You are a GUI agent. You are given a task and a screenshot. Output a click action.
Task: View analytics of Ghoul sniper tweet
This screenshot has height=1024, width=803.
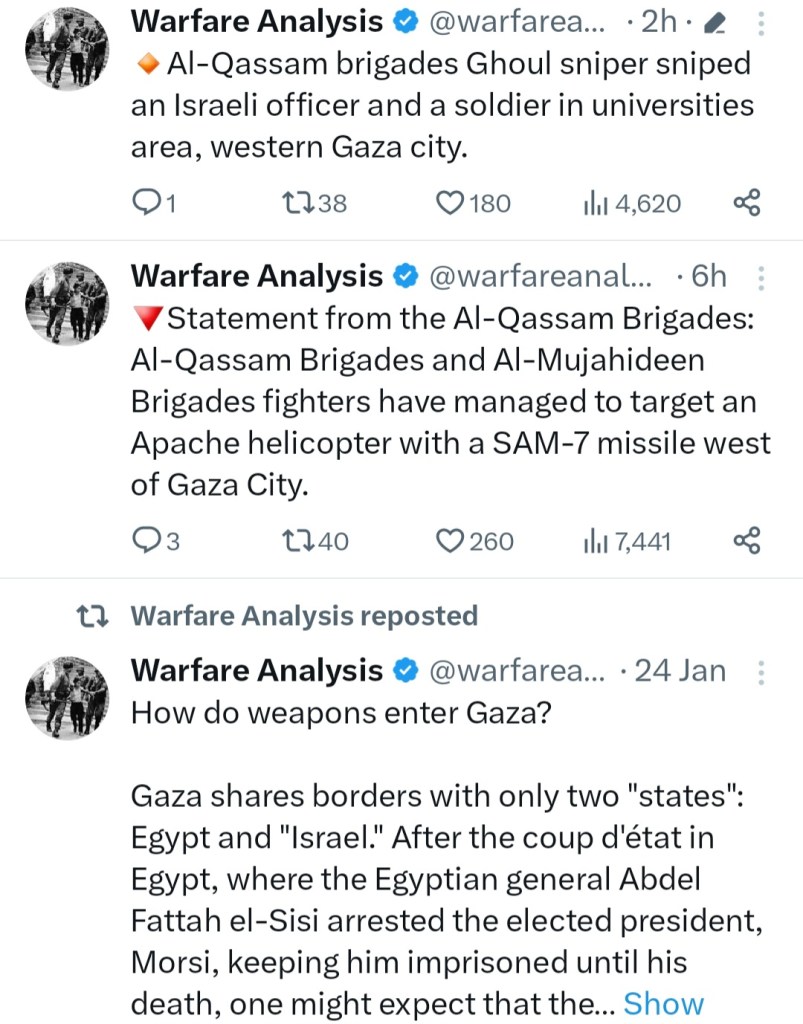pyautogui.click(x=631, y=204)
